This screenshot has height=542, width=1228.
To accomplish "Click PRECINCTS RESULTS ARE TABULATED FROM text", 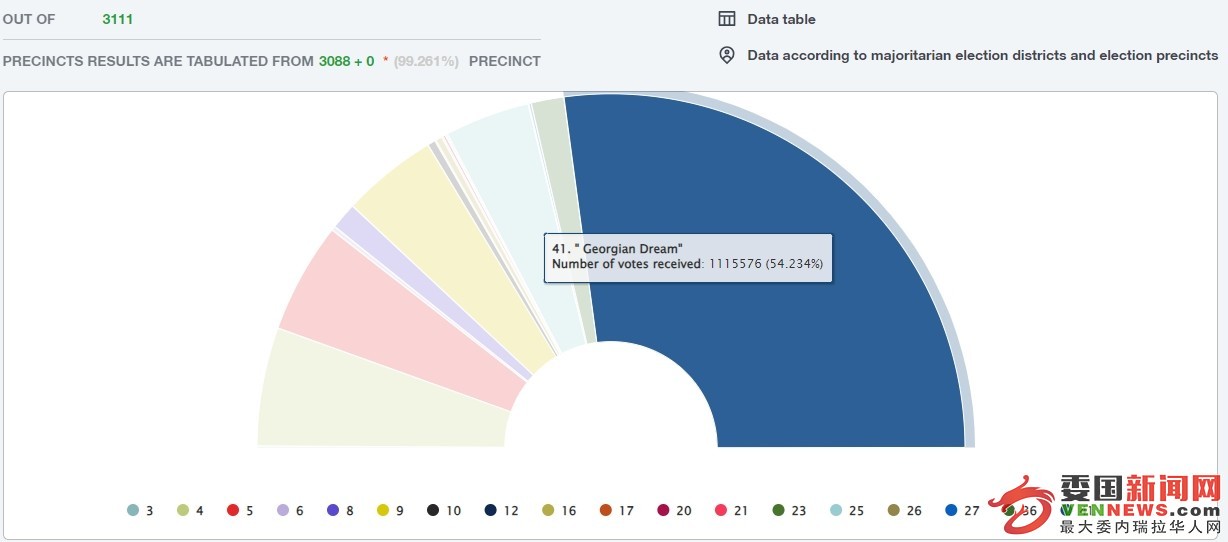I will point(158,61).
